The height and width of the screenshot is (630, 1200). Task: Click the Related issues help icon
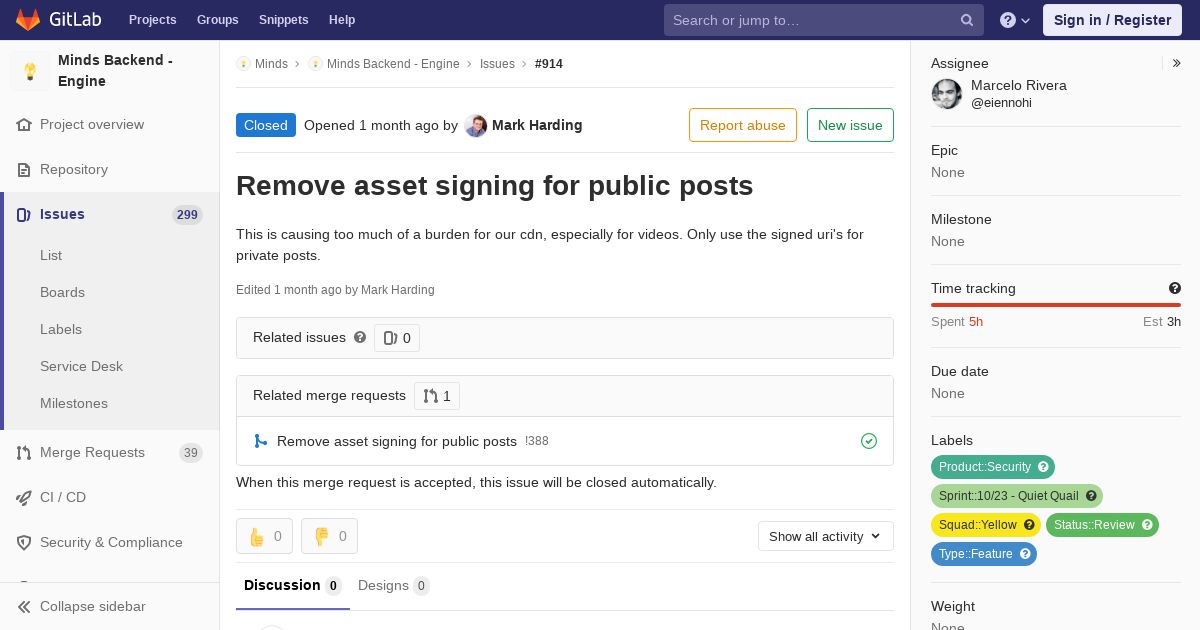coord(360,337)
